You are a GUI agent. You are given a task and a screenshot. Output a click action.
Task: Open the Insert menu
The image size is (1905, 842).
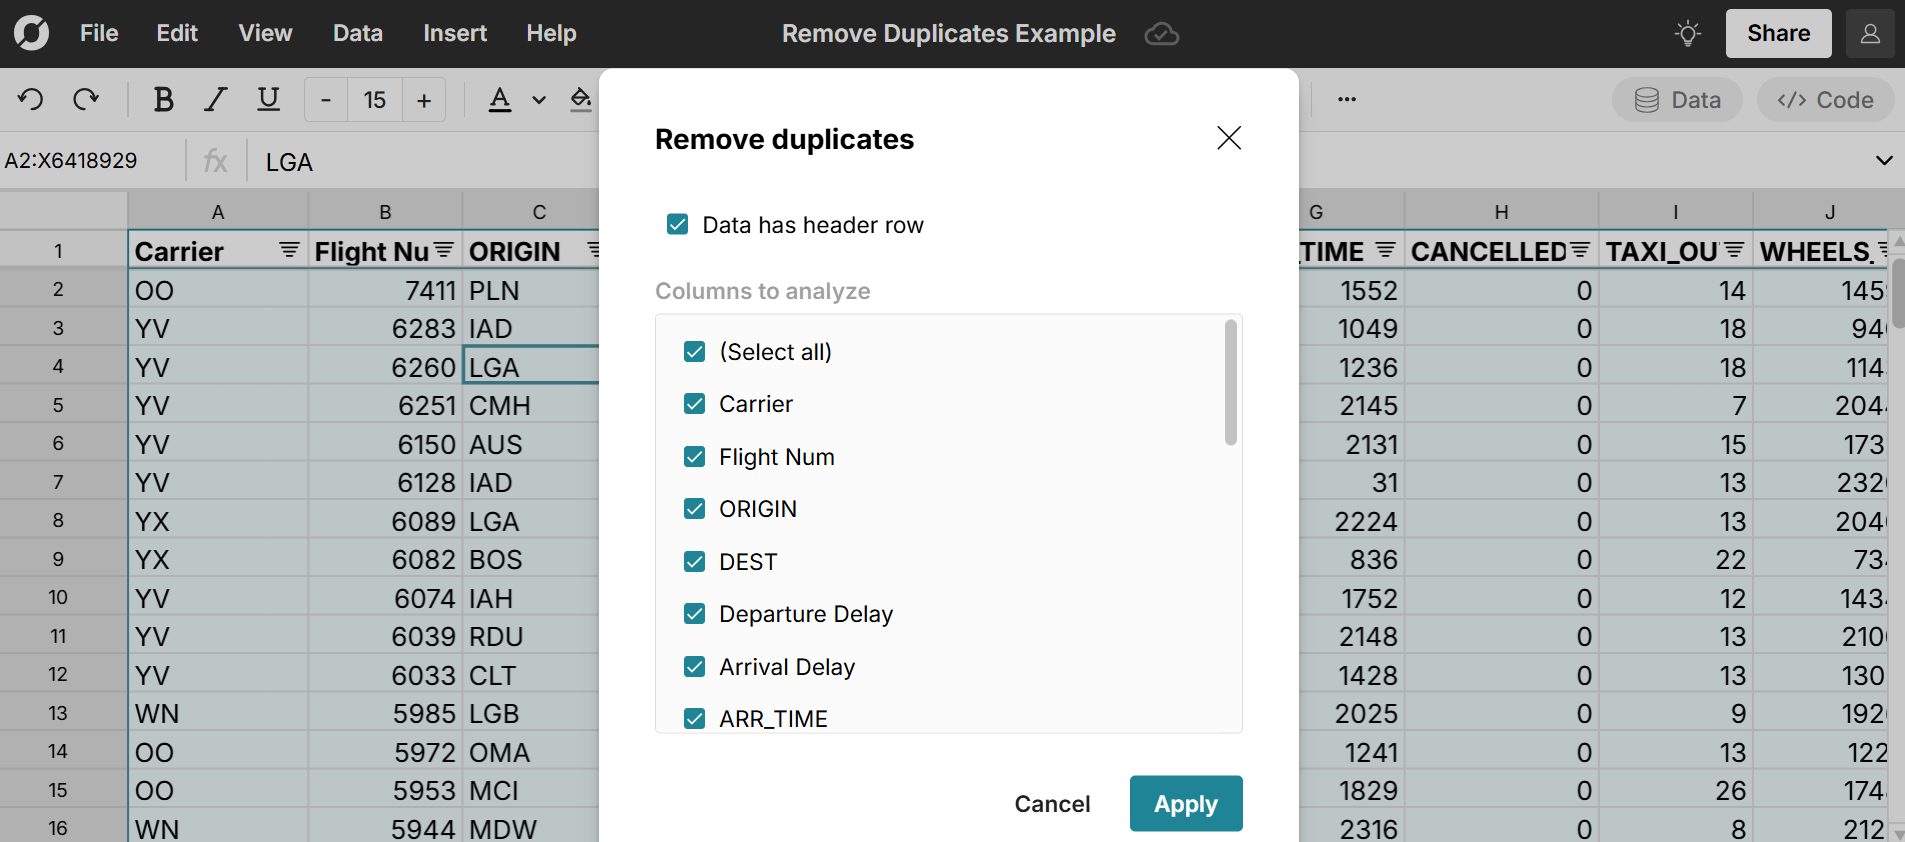click(454, 33)
